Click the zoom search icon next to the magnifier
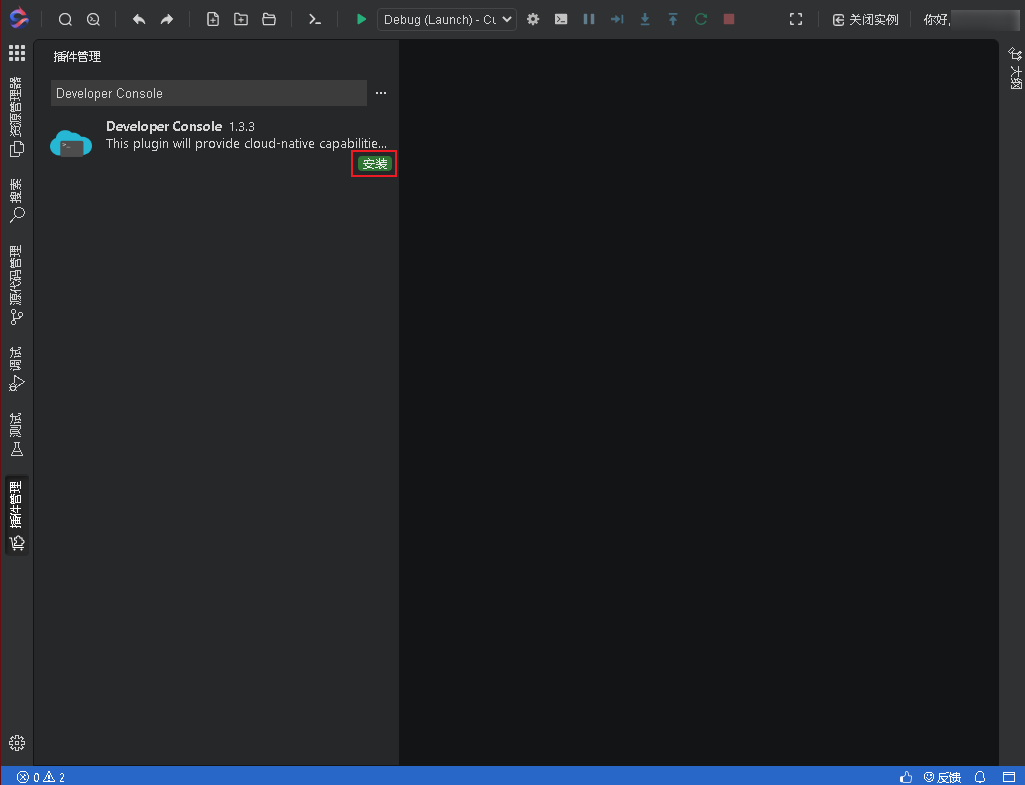 click(93, 20)
